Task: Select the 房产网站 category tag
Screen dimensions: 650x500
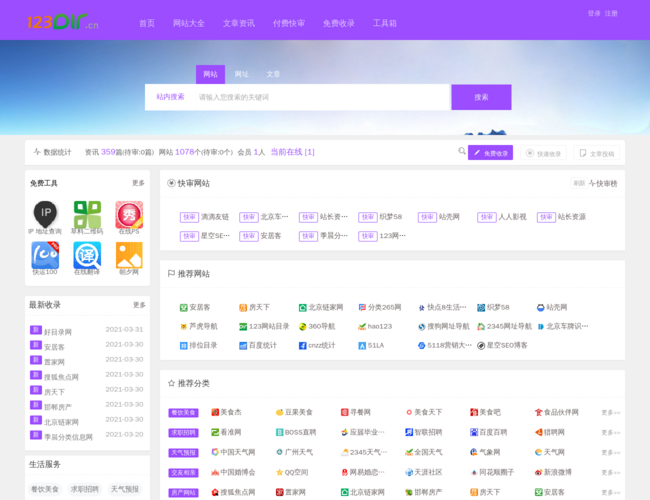Action: [x=183, y=493]
